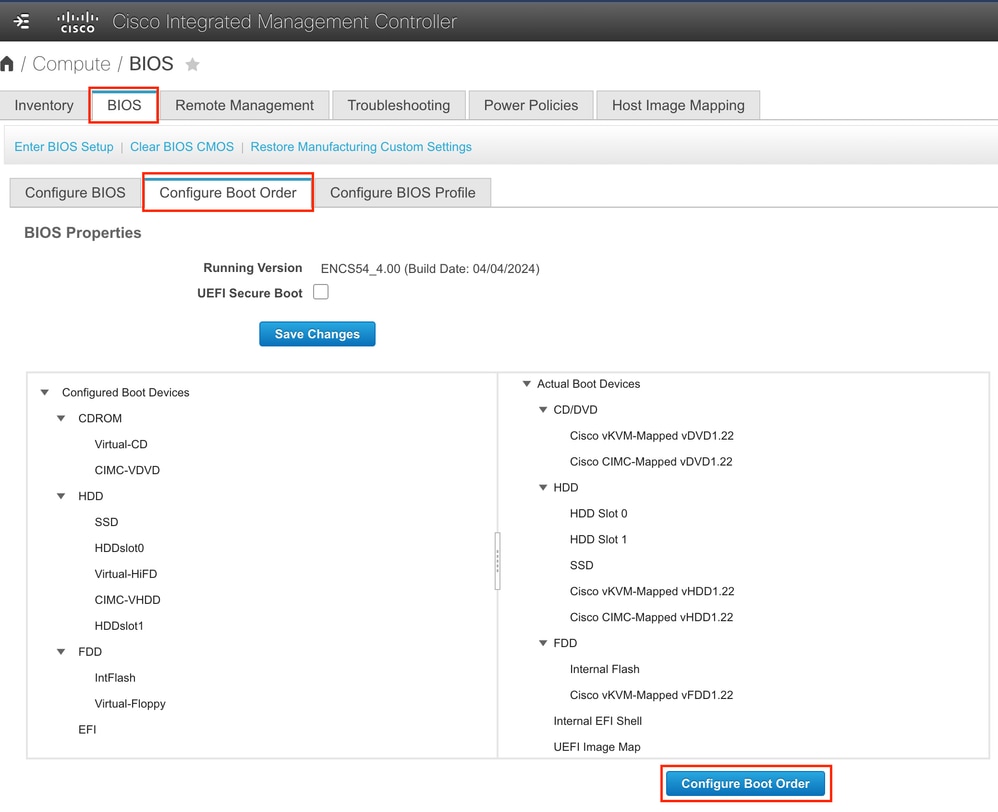Open the Inventory tab
The width and height of the screenshot is (998, 812).
[x=44, y=106]
